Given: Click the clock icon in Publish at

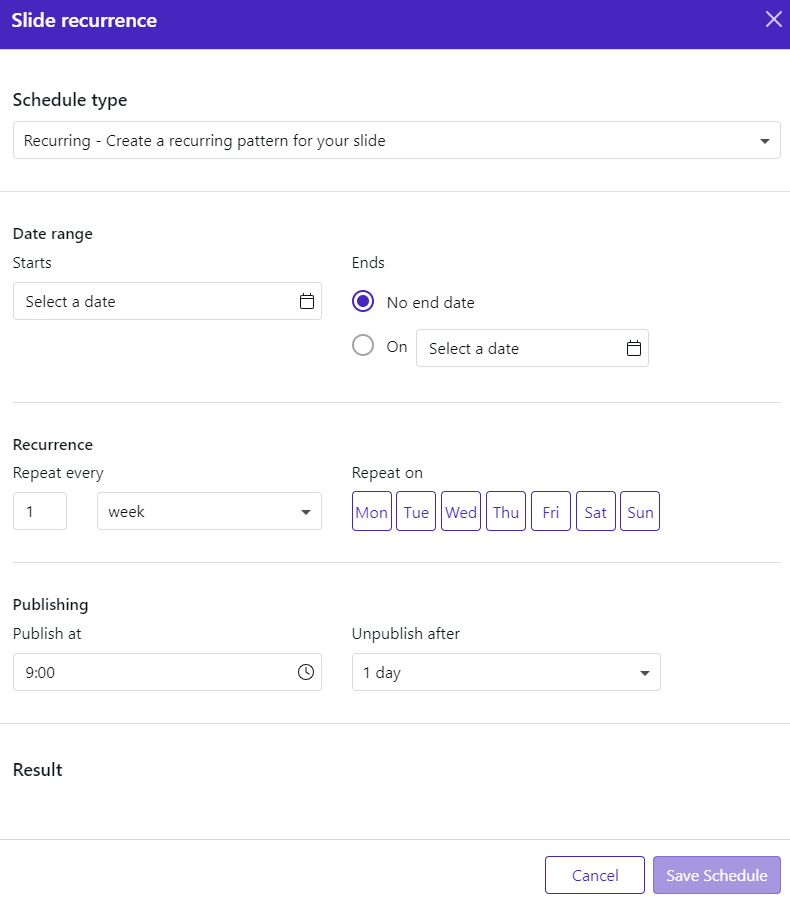Looking at the screenshot, I should 306,672.
